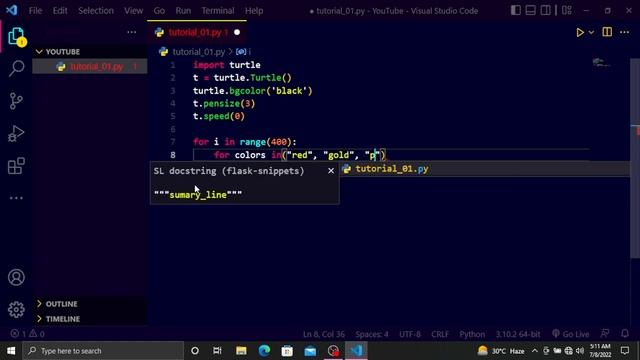
Task: Select interpreter 3.10.2 64-bit
Action: 518,334
